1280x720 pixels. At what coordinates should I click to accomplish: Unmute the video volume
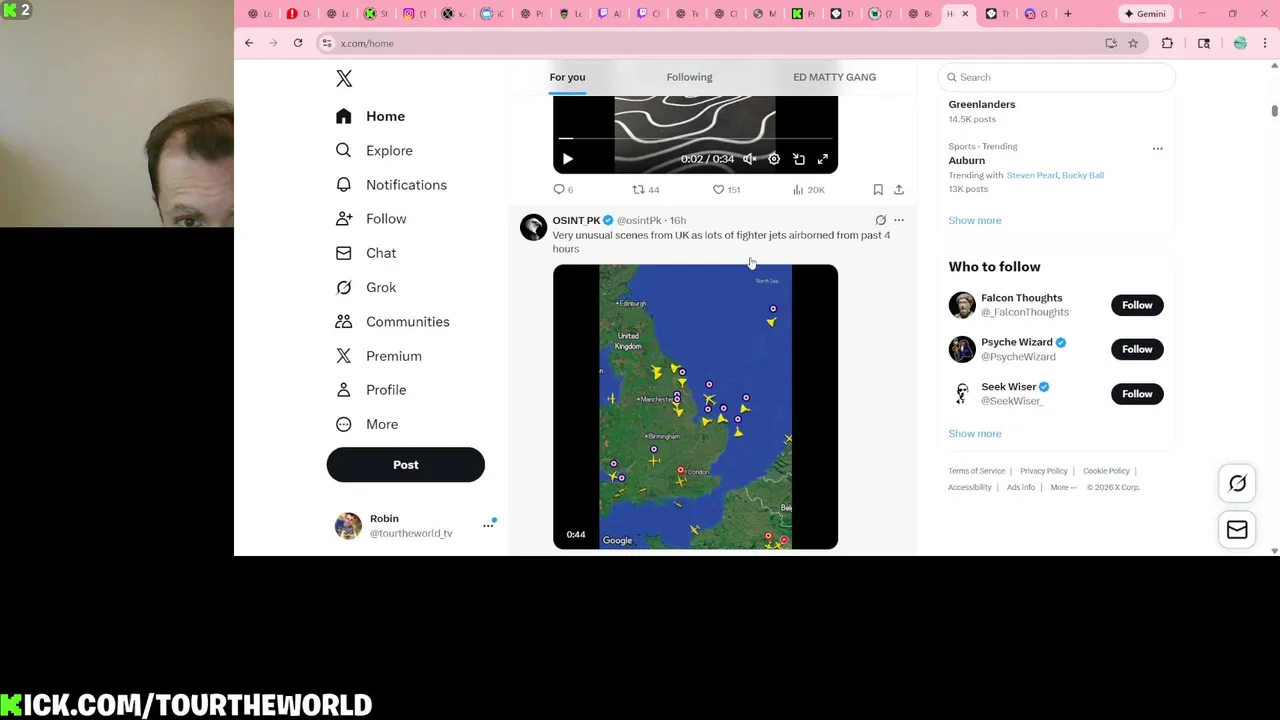pos(749,159)
